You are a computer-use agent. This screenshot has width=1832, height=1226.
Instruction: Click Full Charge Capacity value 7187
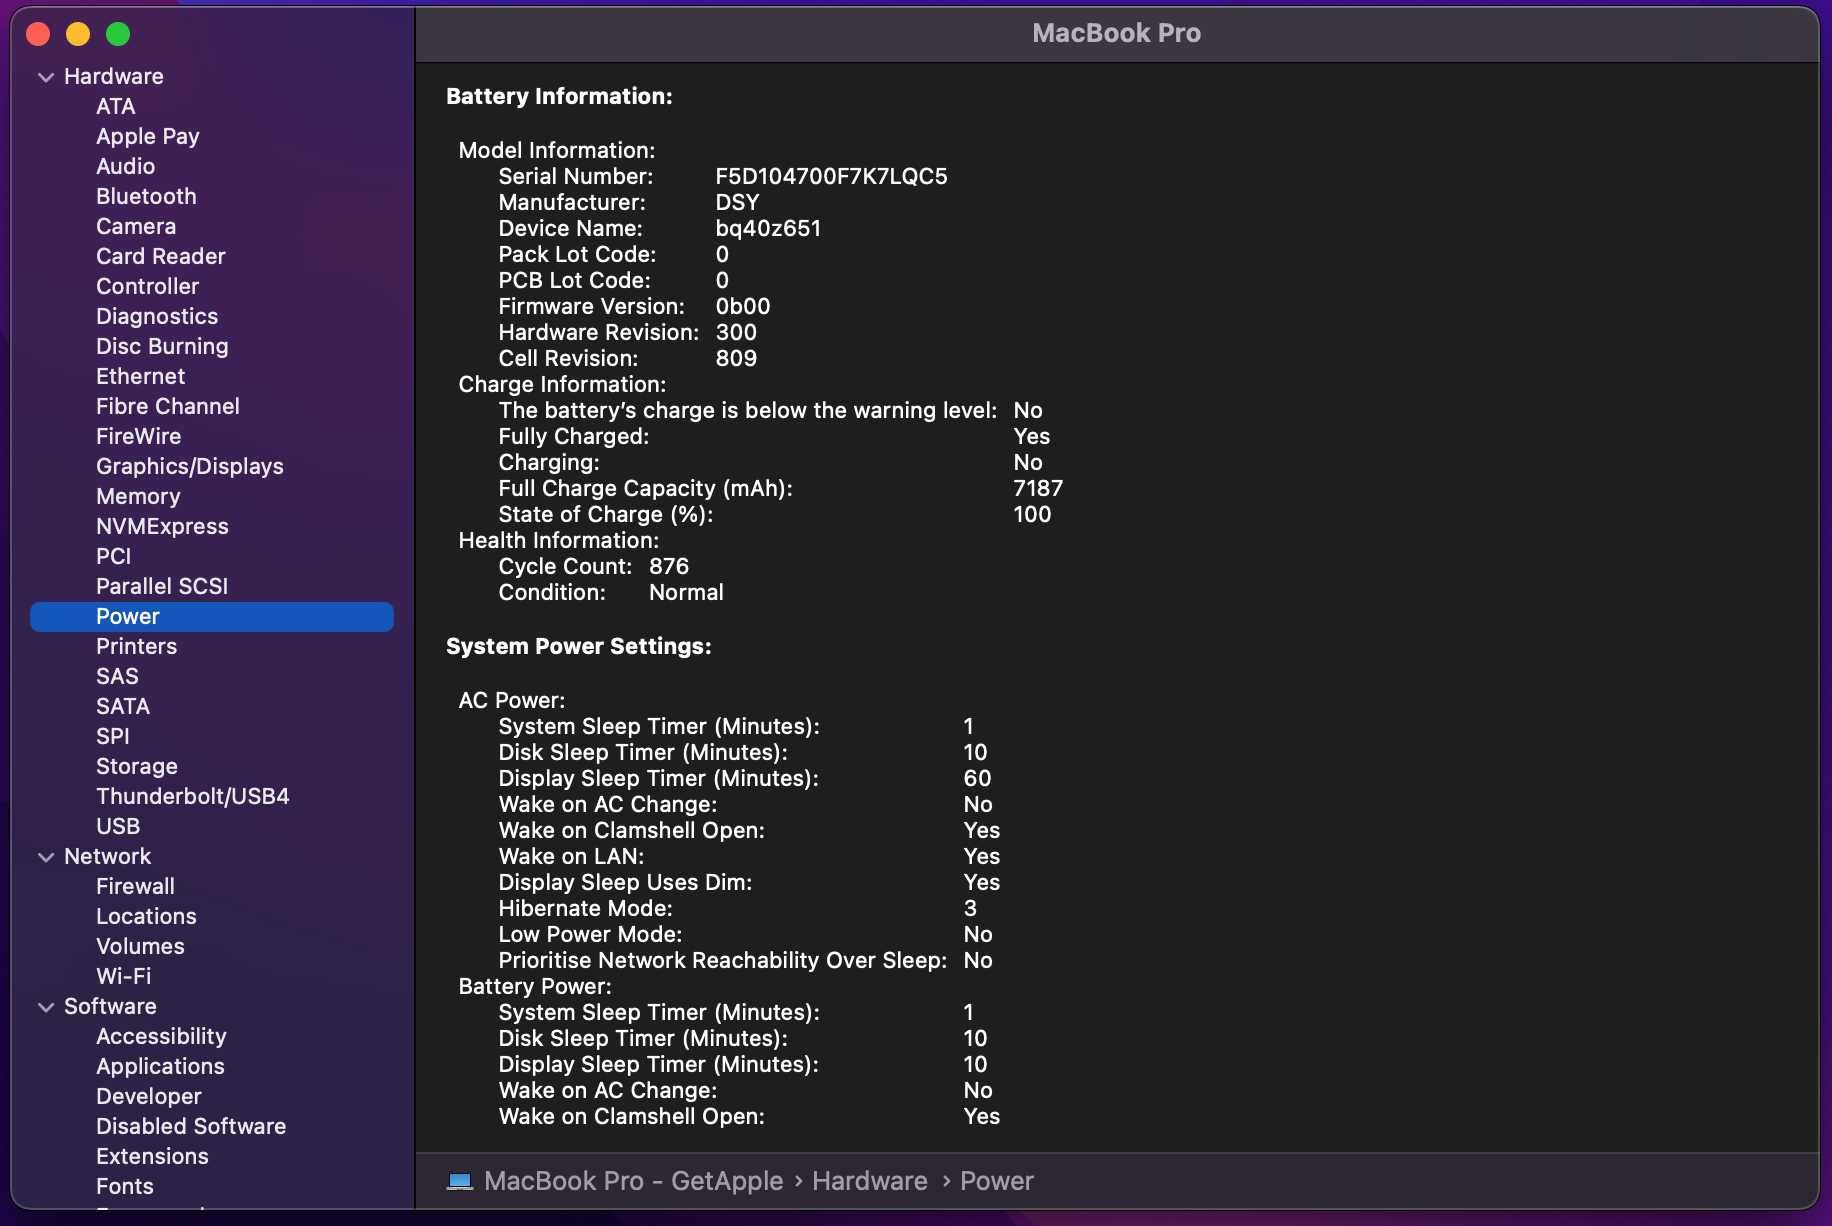1038,488
